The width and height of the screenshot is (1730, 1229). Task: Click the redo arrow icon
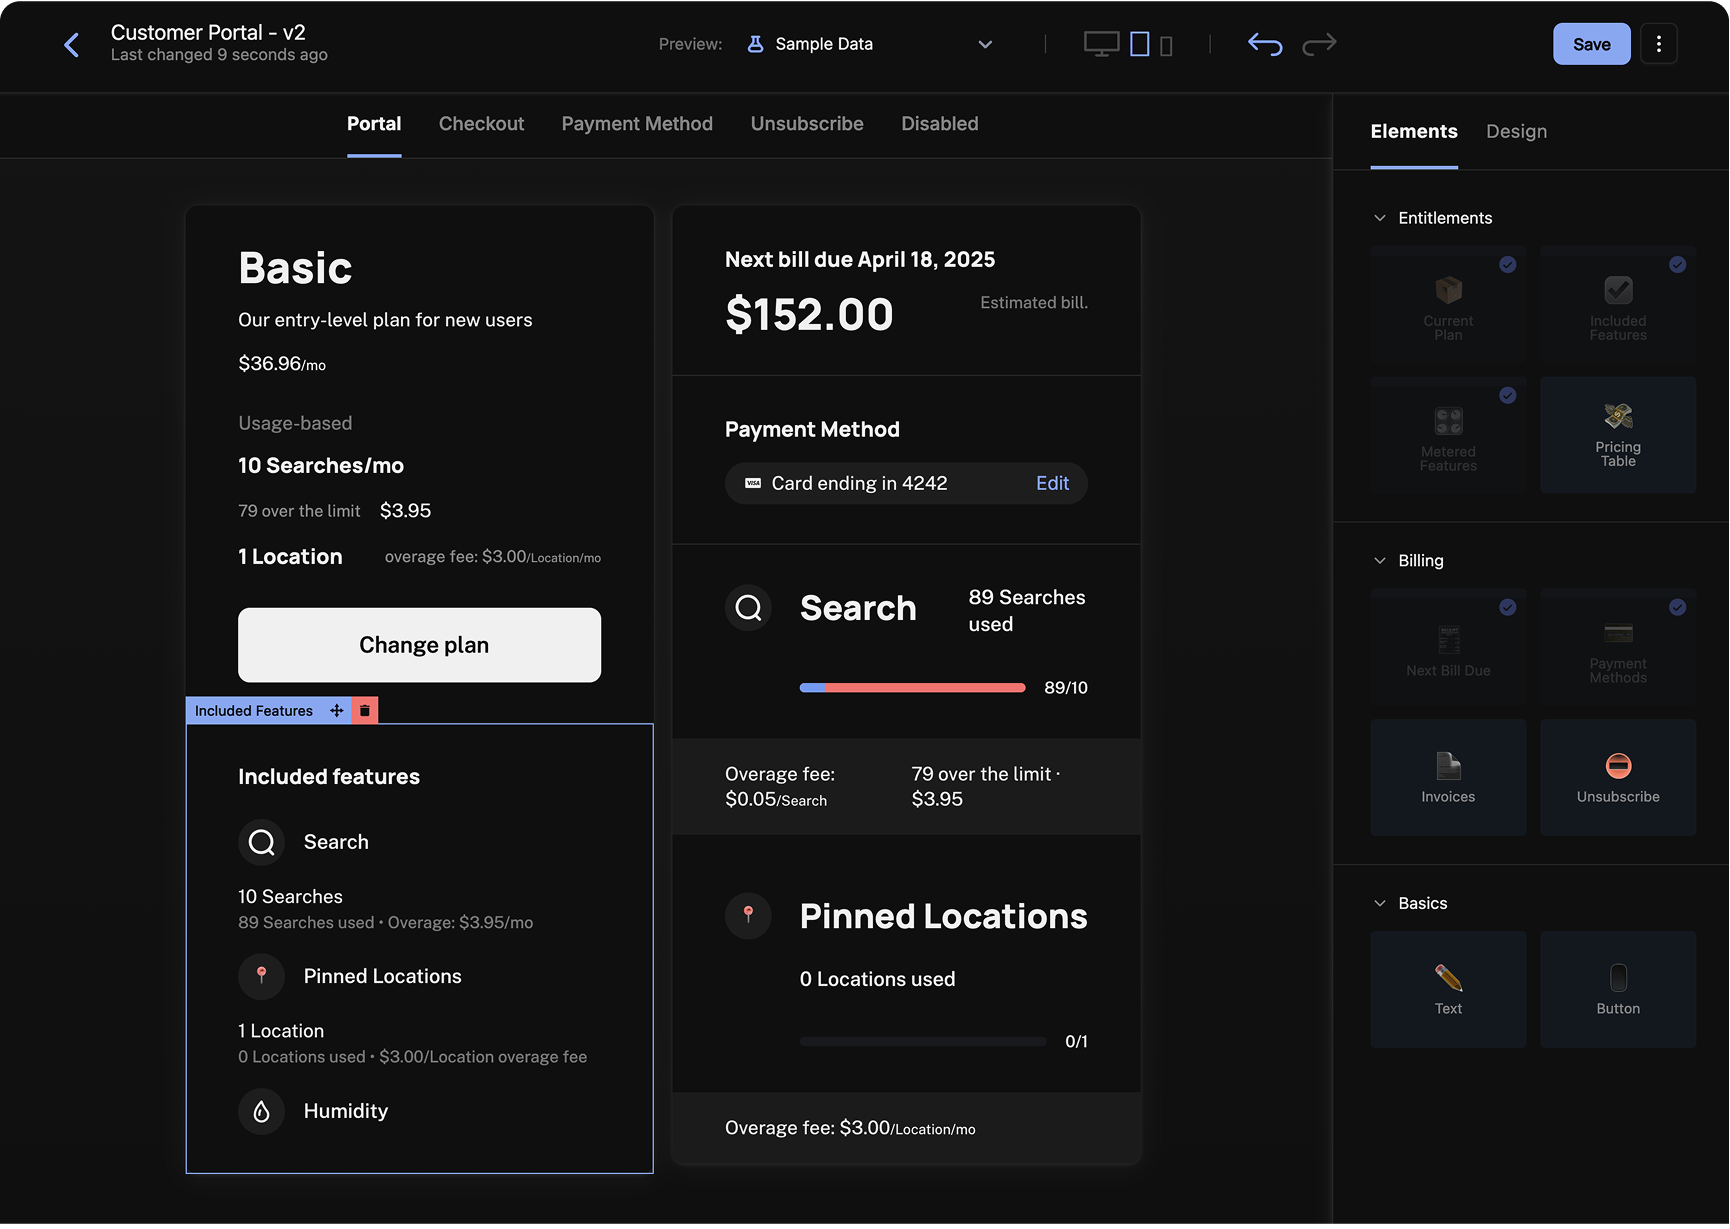click(x=1319, y=44)
